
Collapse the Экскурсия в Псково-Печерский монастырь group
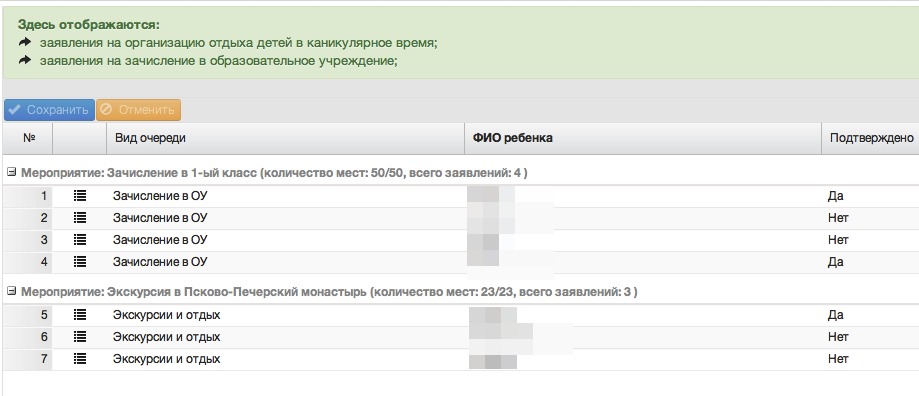[11, 291]
